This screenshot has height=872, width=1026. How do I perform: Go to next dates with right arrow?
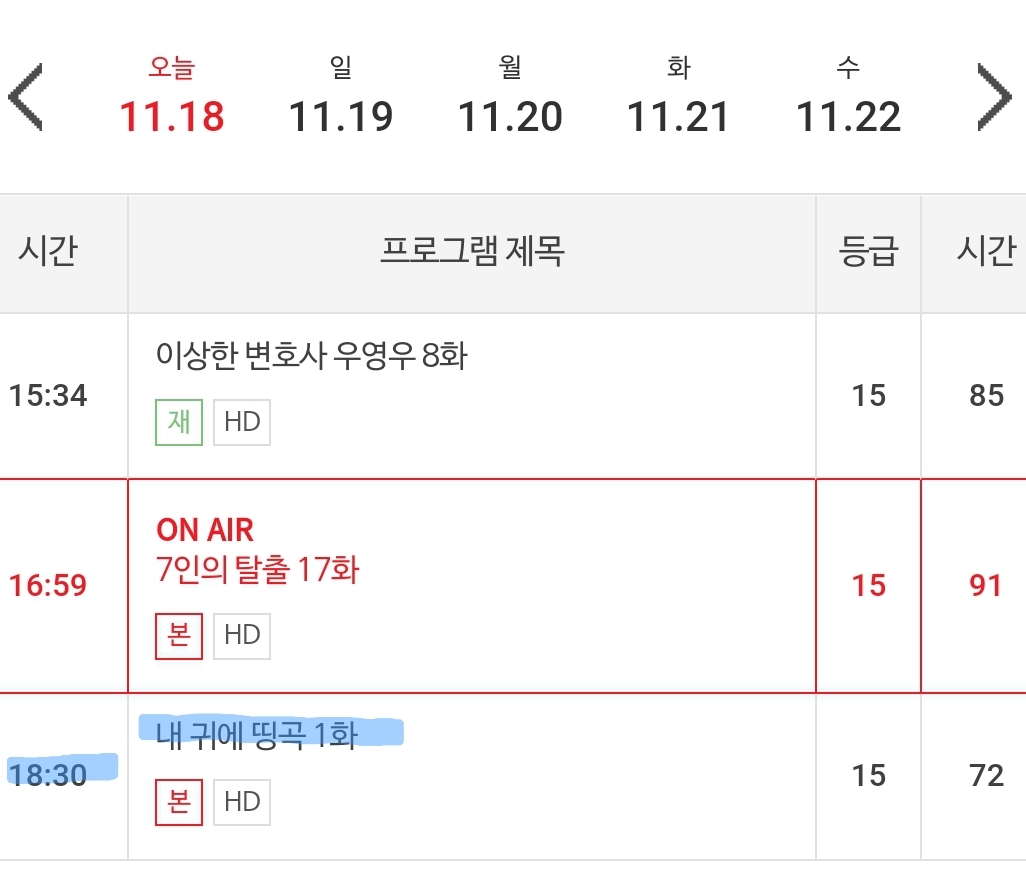pyautogui.click(x=994, y=97)
